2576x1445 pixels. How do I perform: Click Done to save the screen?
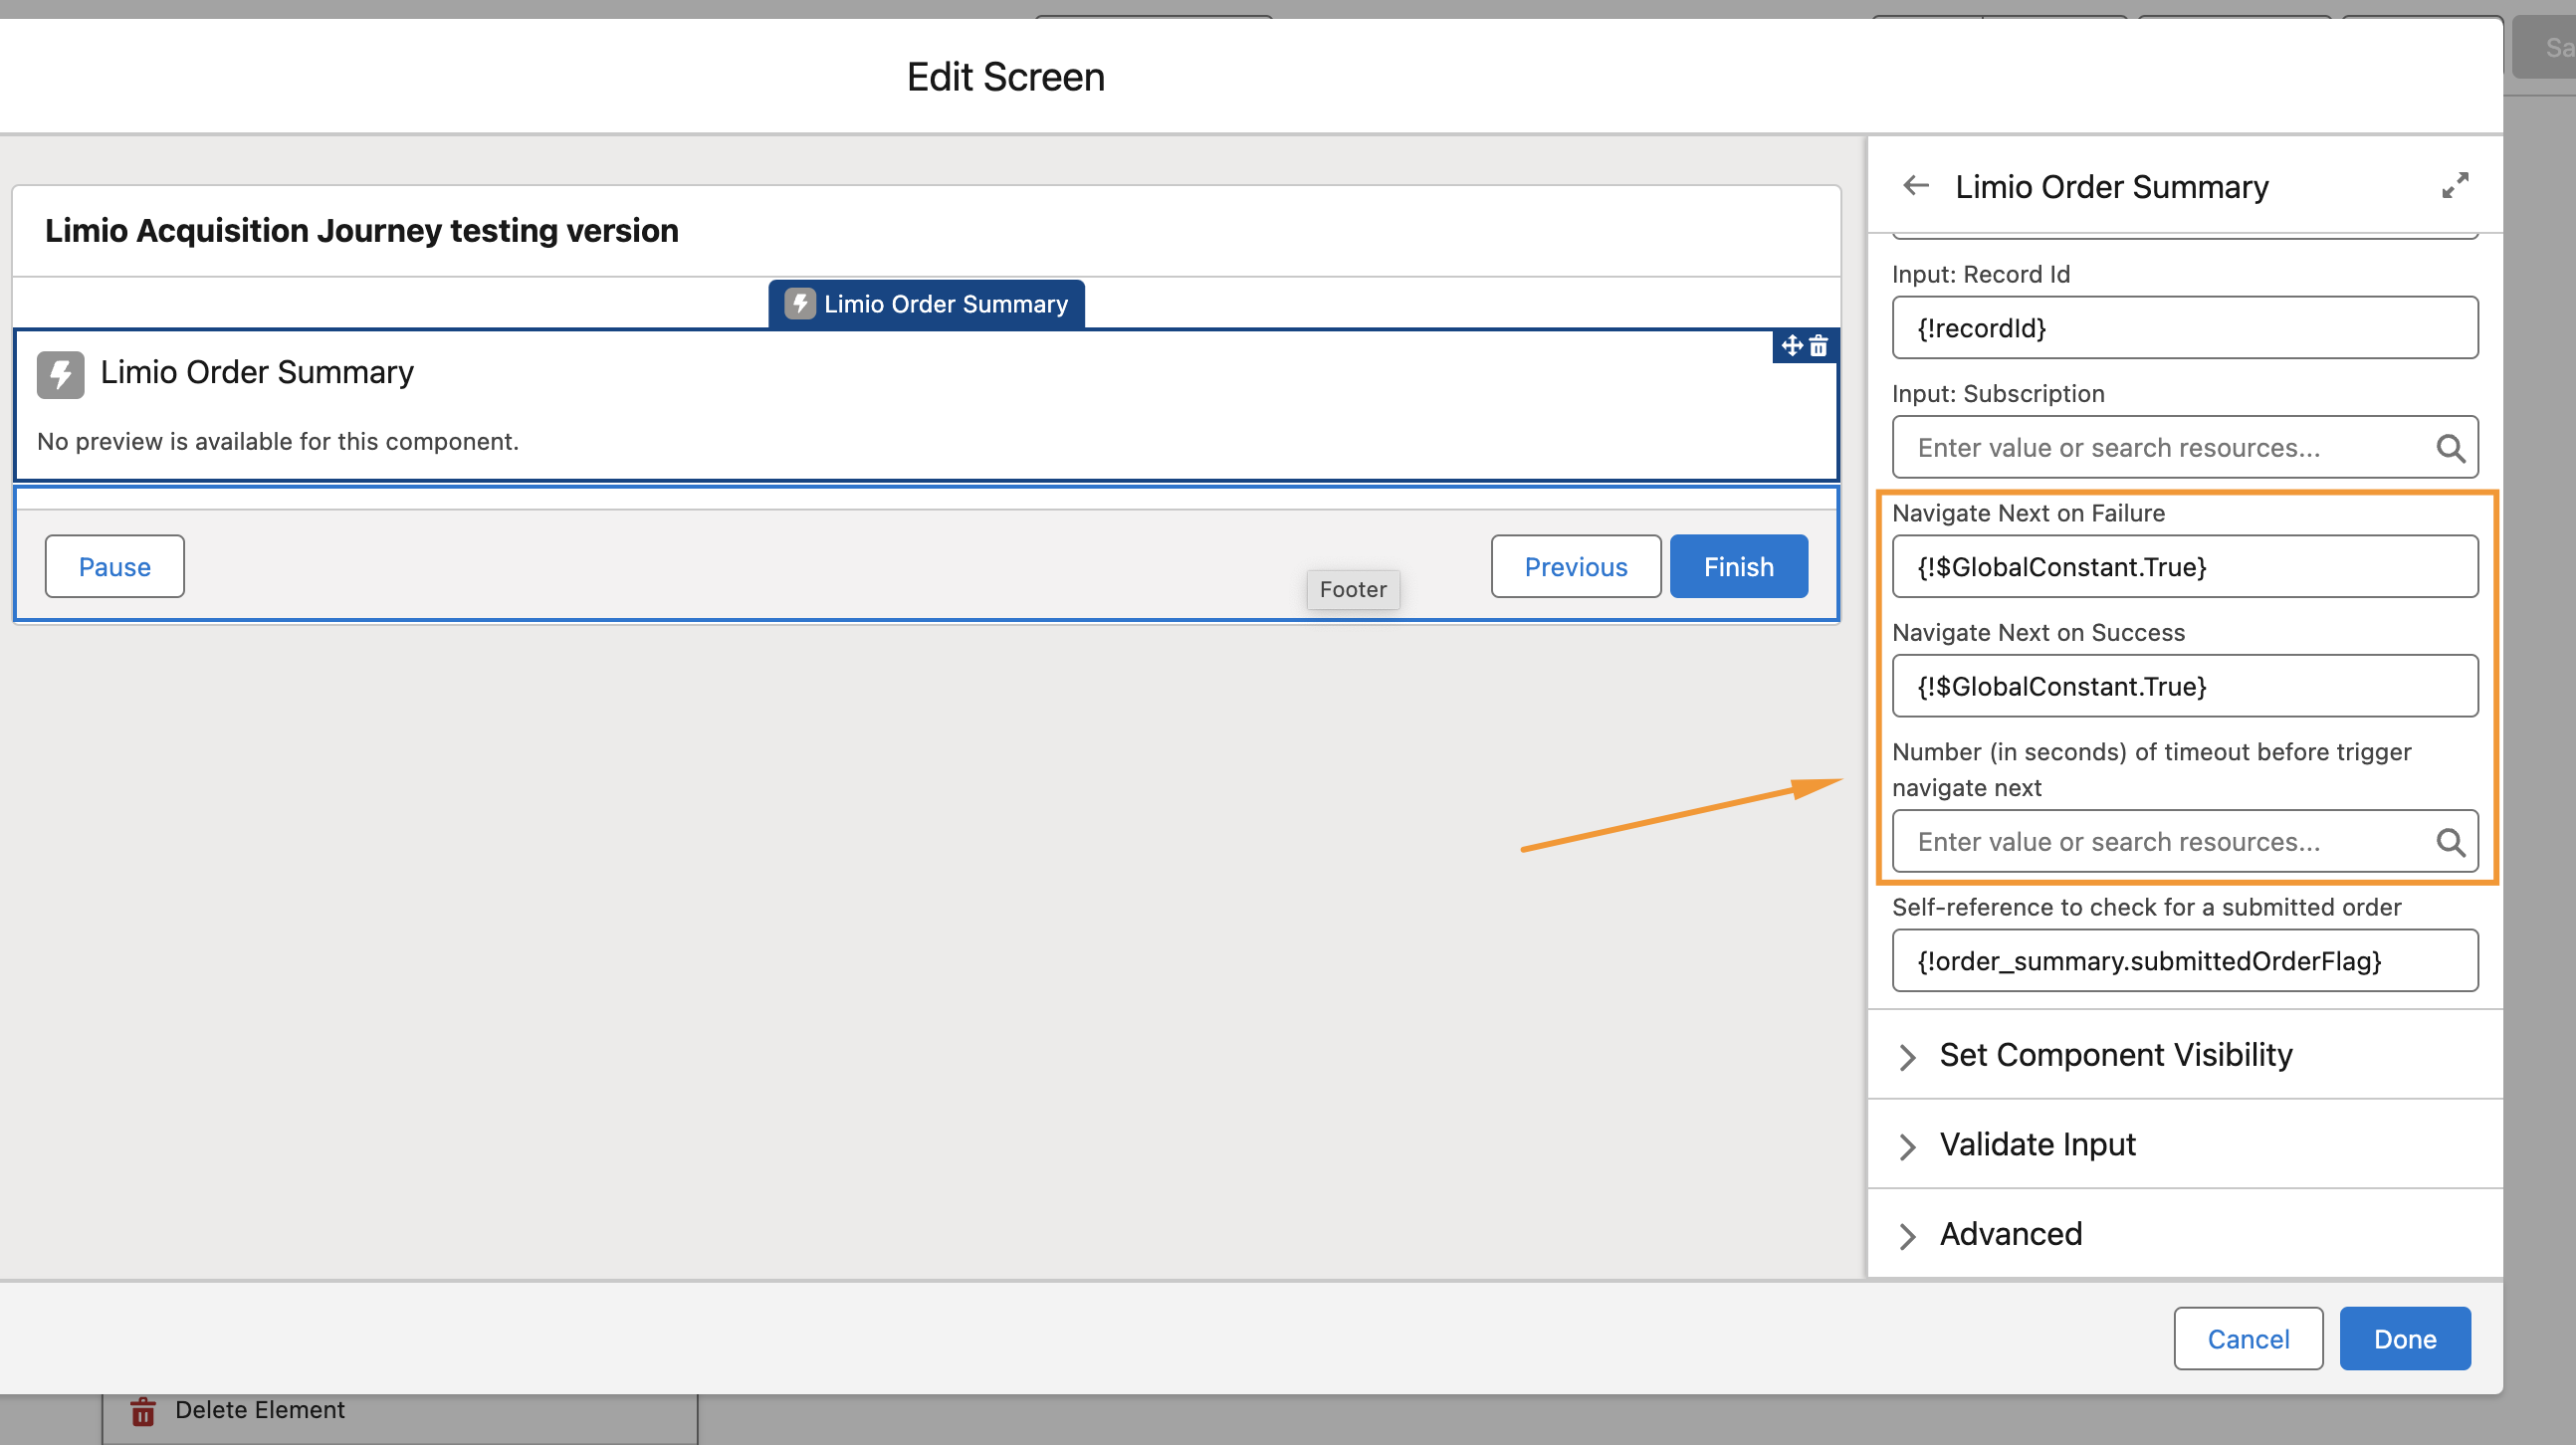click(2405, 1339)
